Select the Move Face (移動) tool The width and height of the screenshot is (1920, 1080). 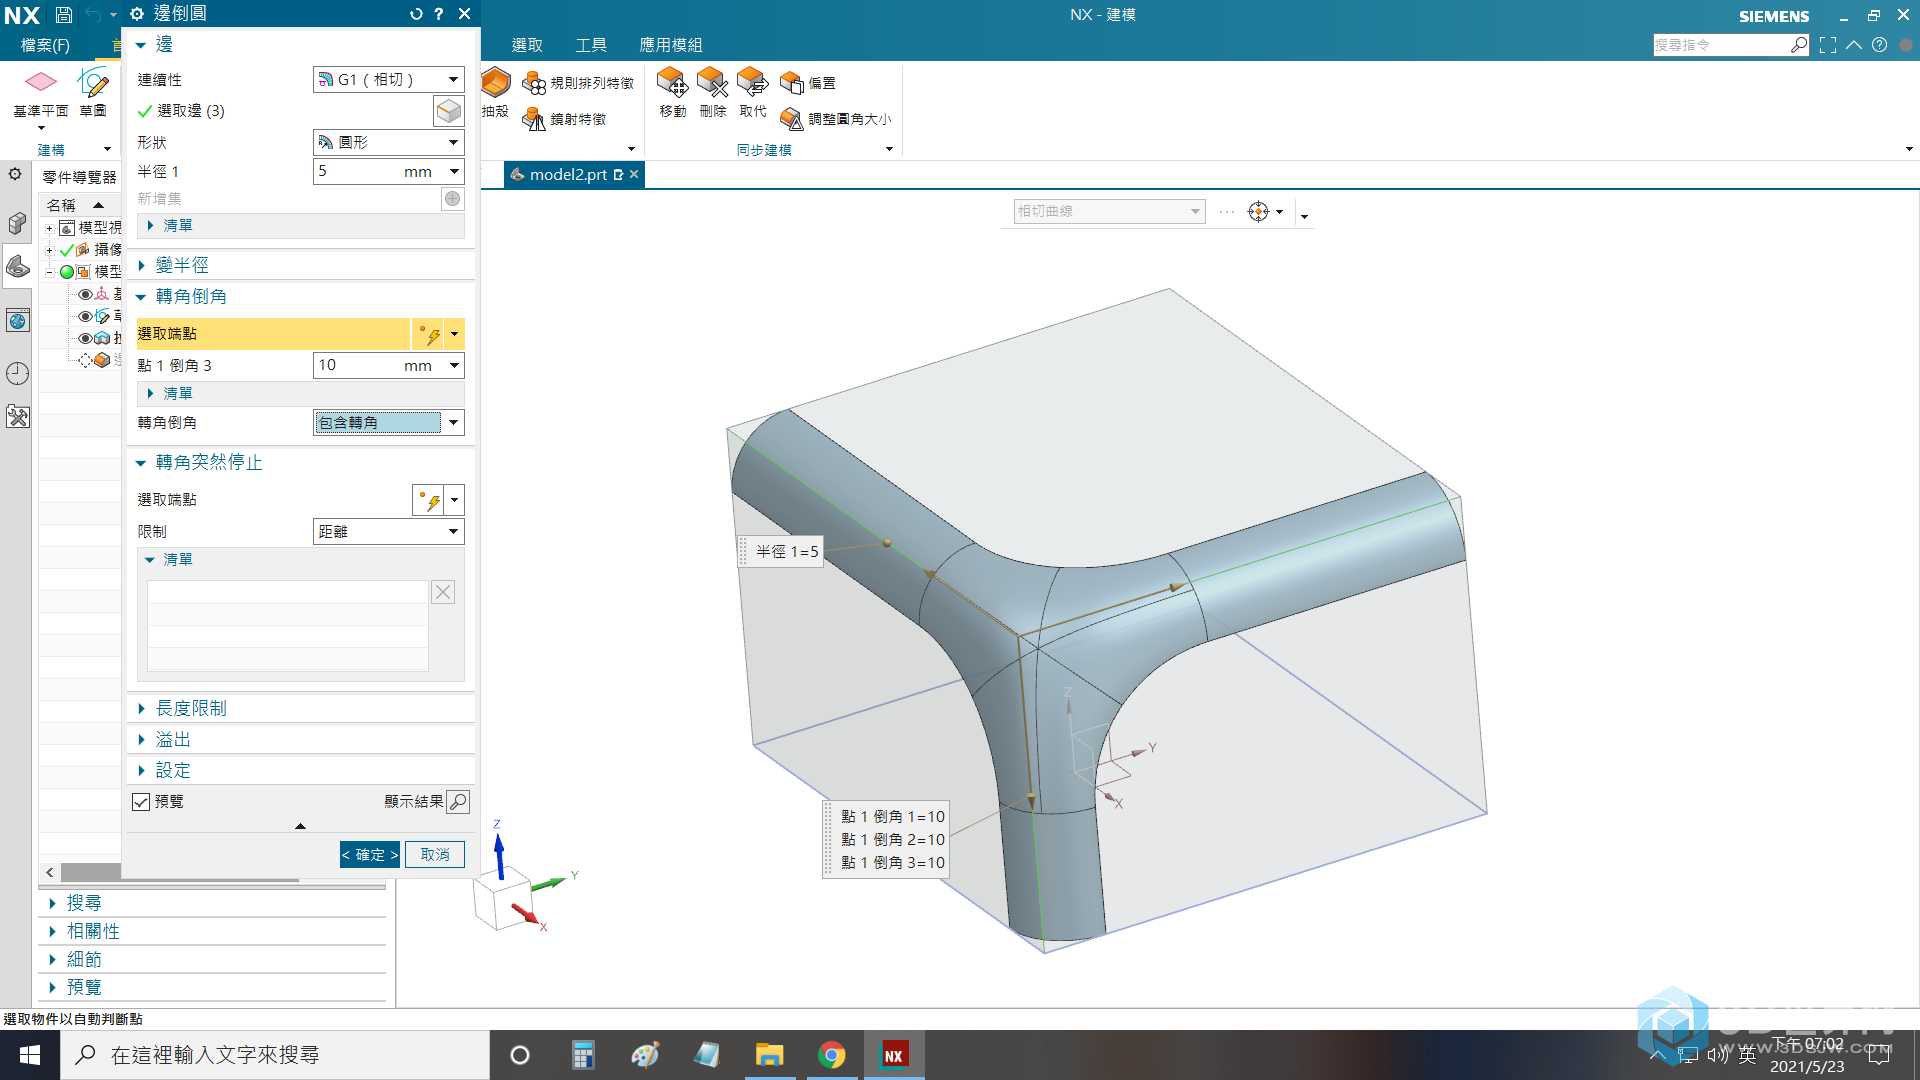pos(672,82)
